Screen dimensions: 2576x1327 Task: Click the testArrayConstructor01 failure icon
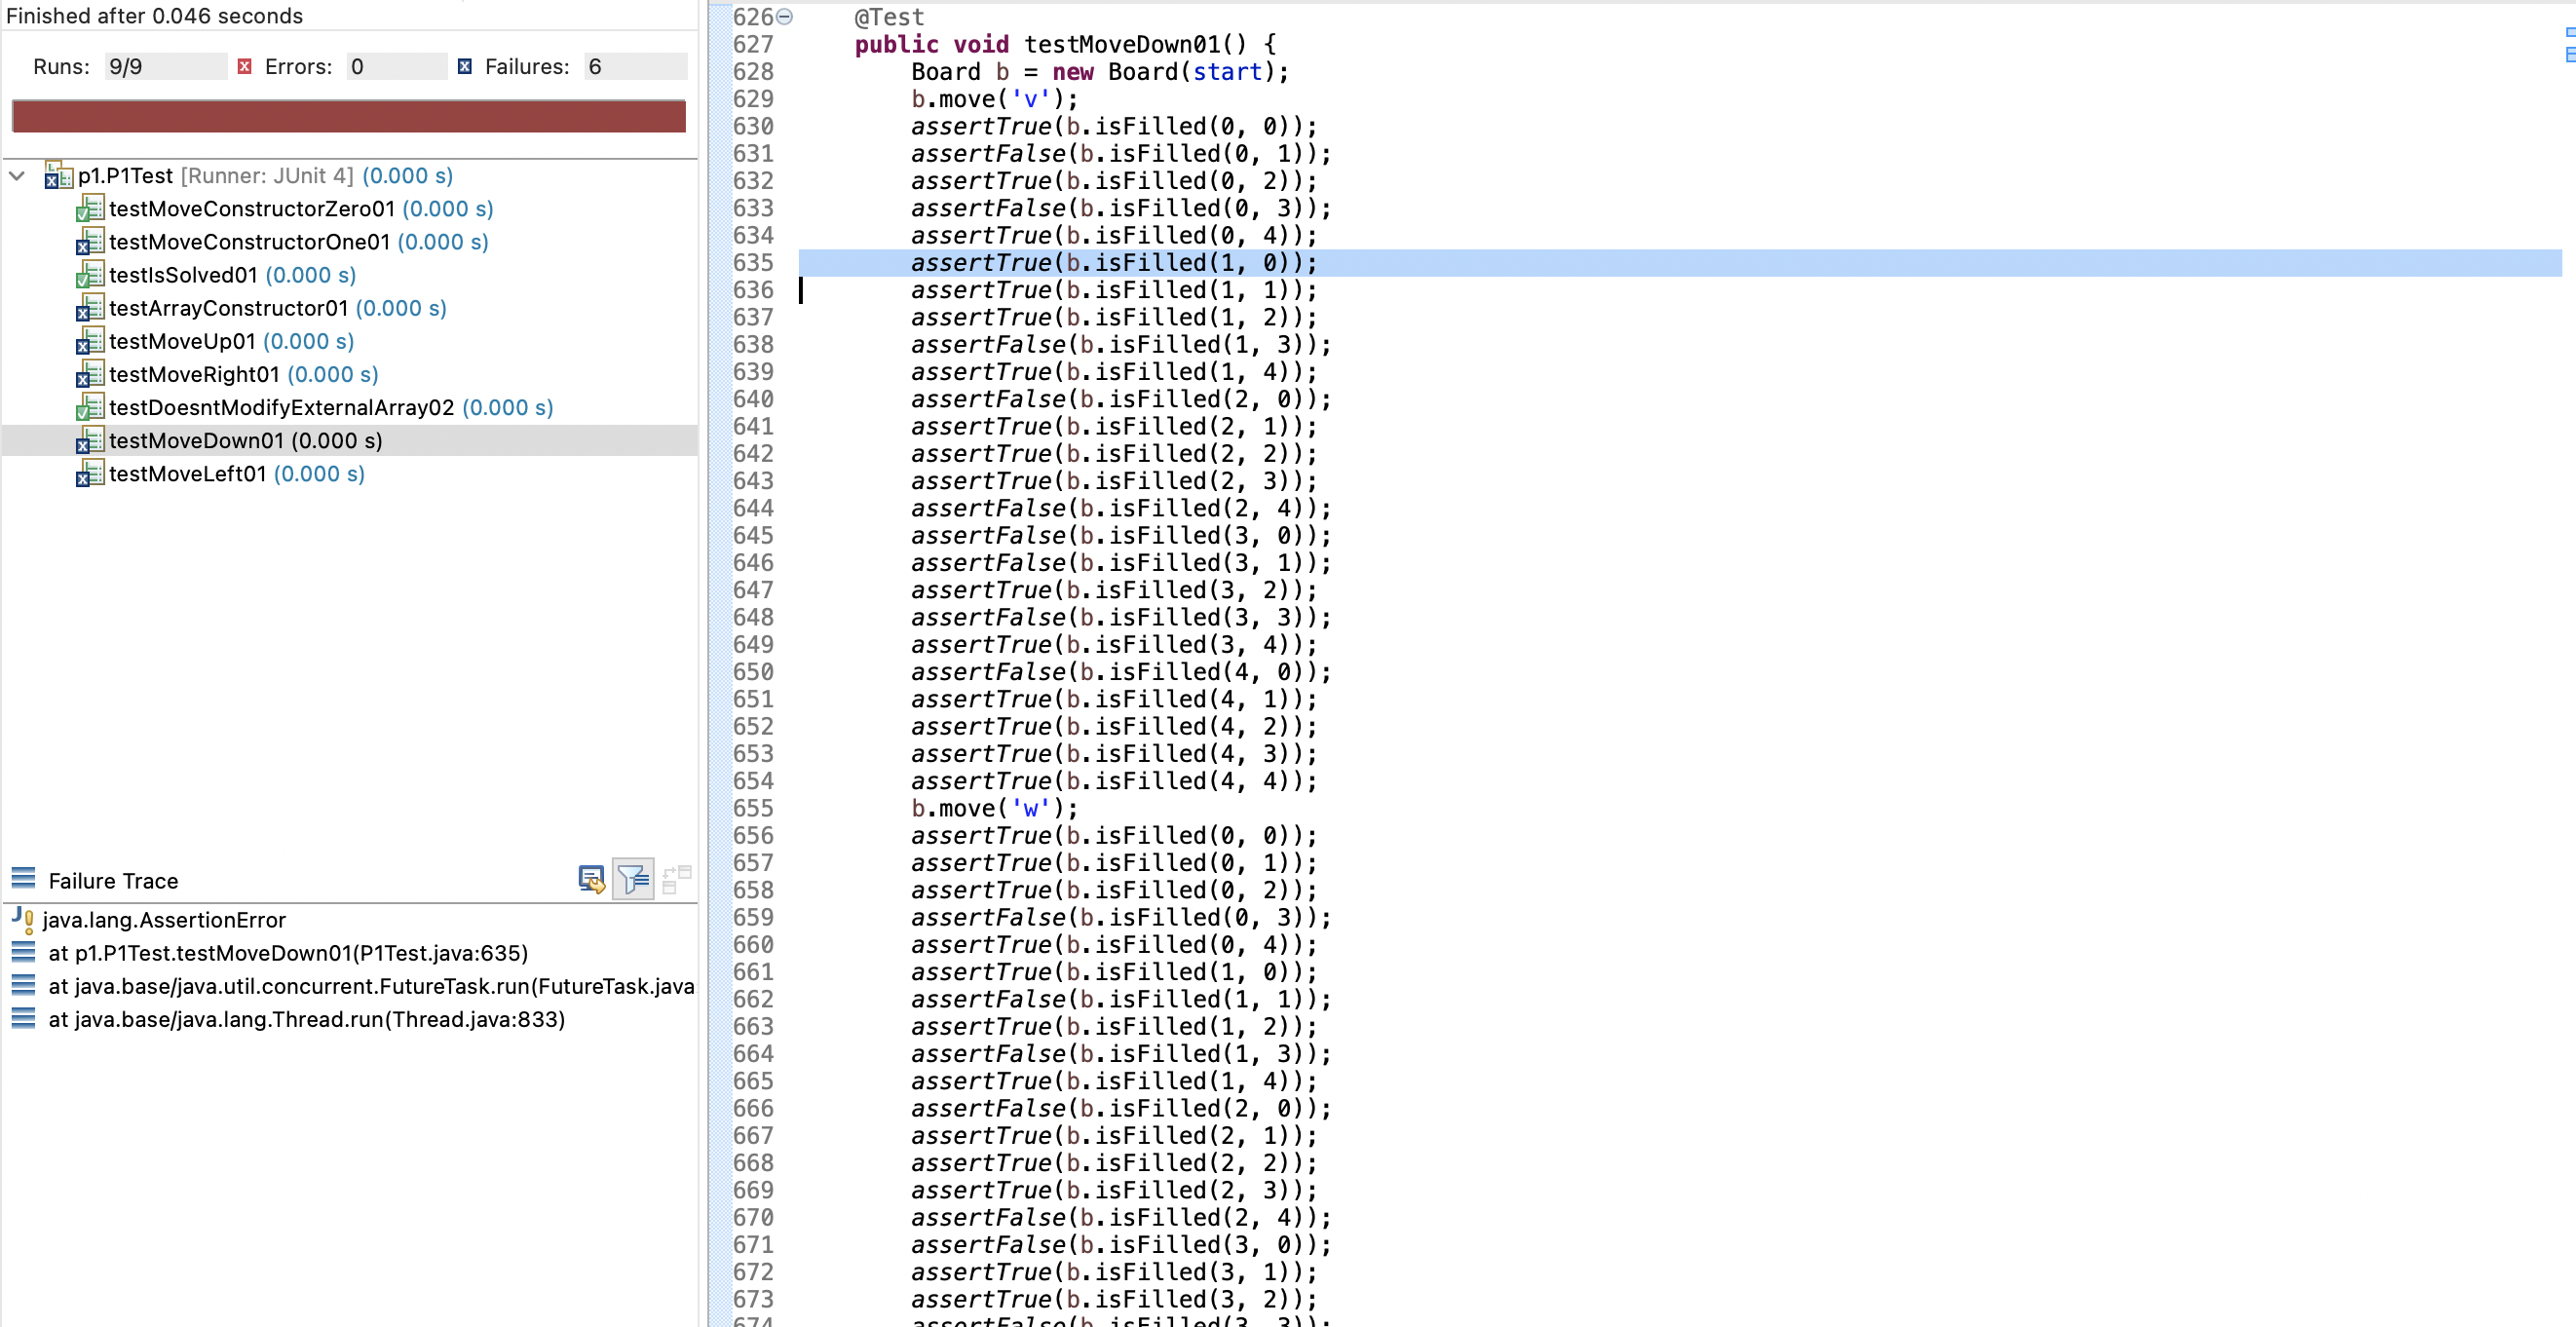(x=89, y=308)
